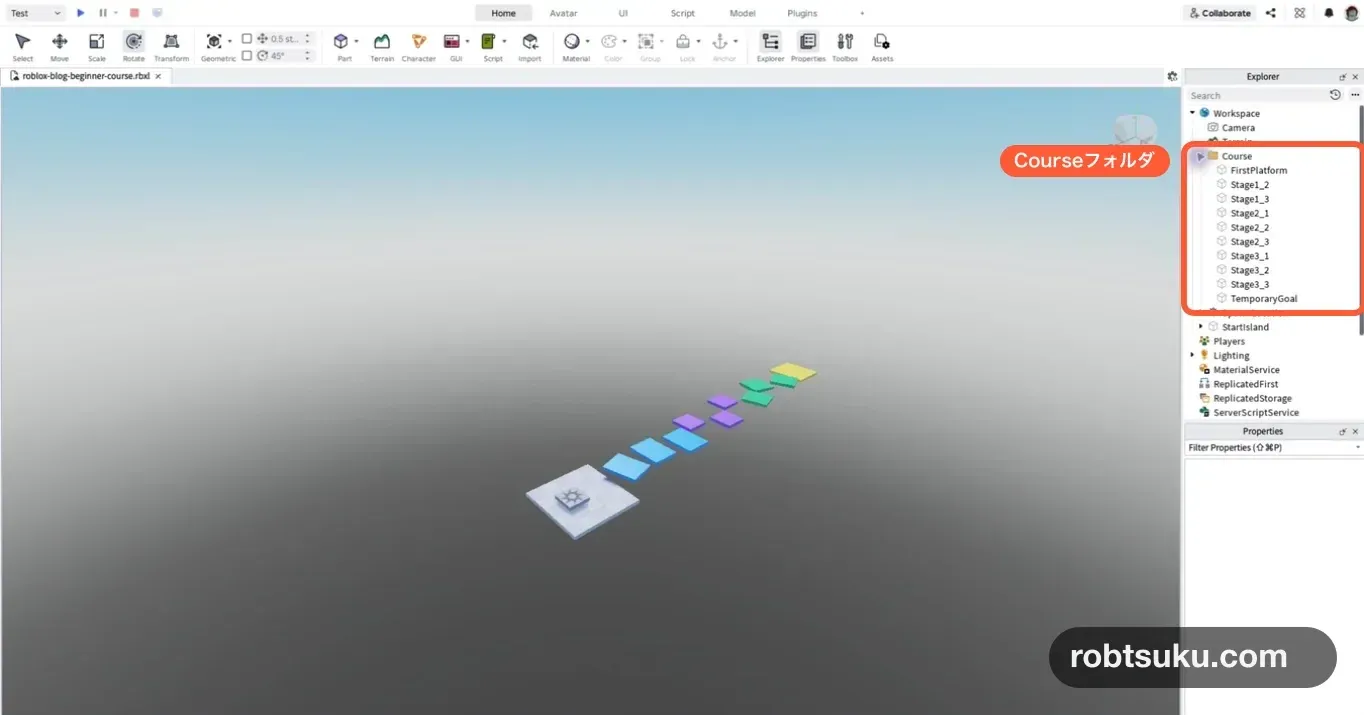Click the Anchor toolbar icon
Screen dimensions: 1364x715
point(720,42)
